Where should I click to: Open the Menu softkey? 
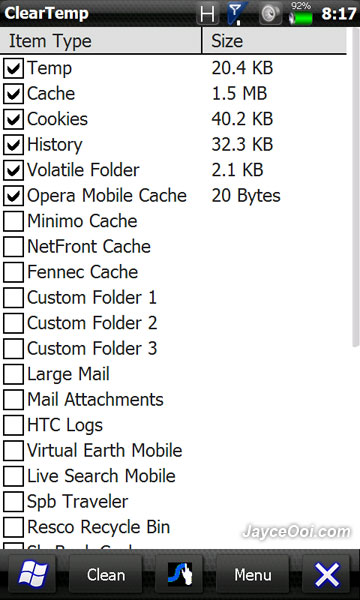coord(253,574)
